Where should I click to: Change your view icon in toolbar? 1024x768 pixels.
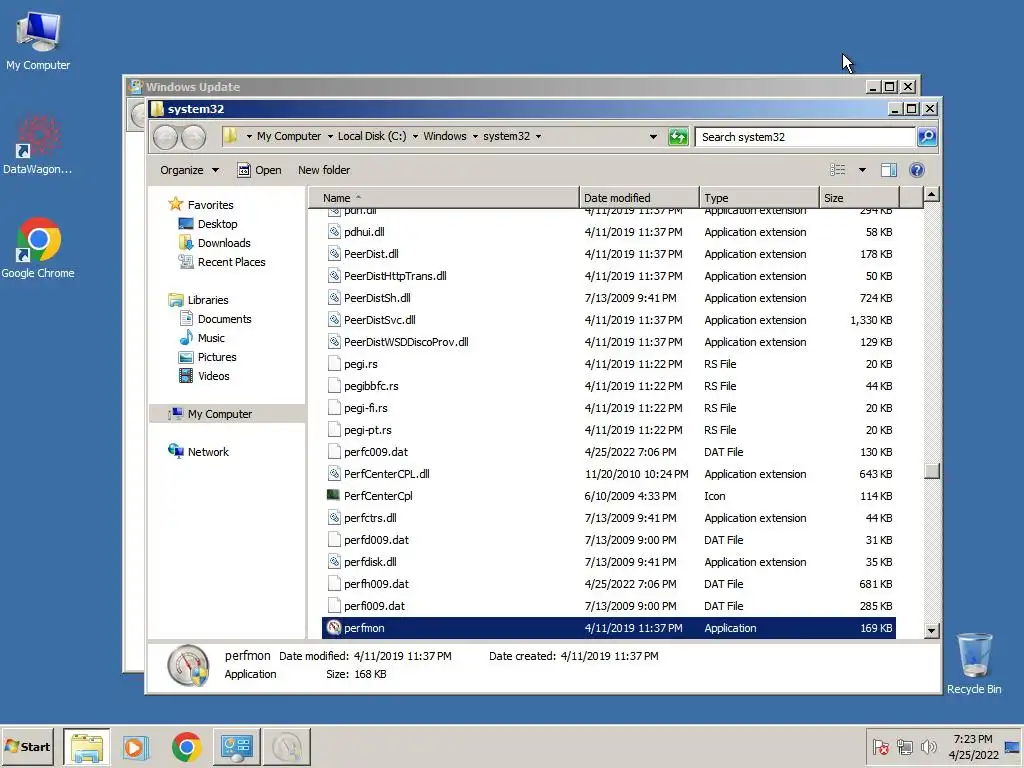(837, 170)
